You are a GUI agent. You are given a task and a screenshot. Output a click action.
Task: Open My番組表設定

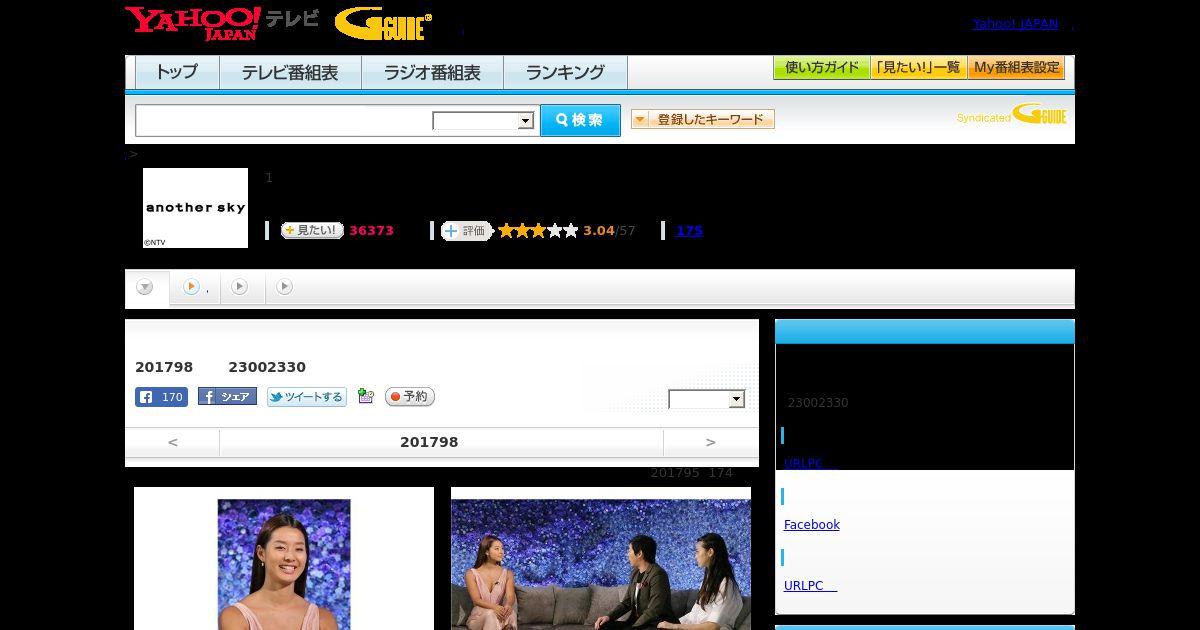pyautogui.click(x=1016, y=68)
